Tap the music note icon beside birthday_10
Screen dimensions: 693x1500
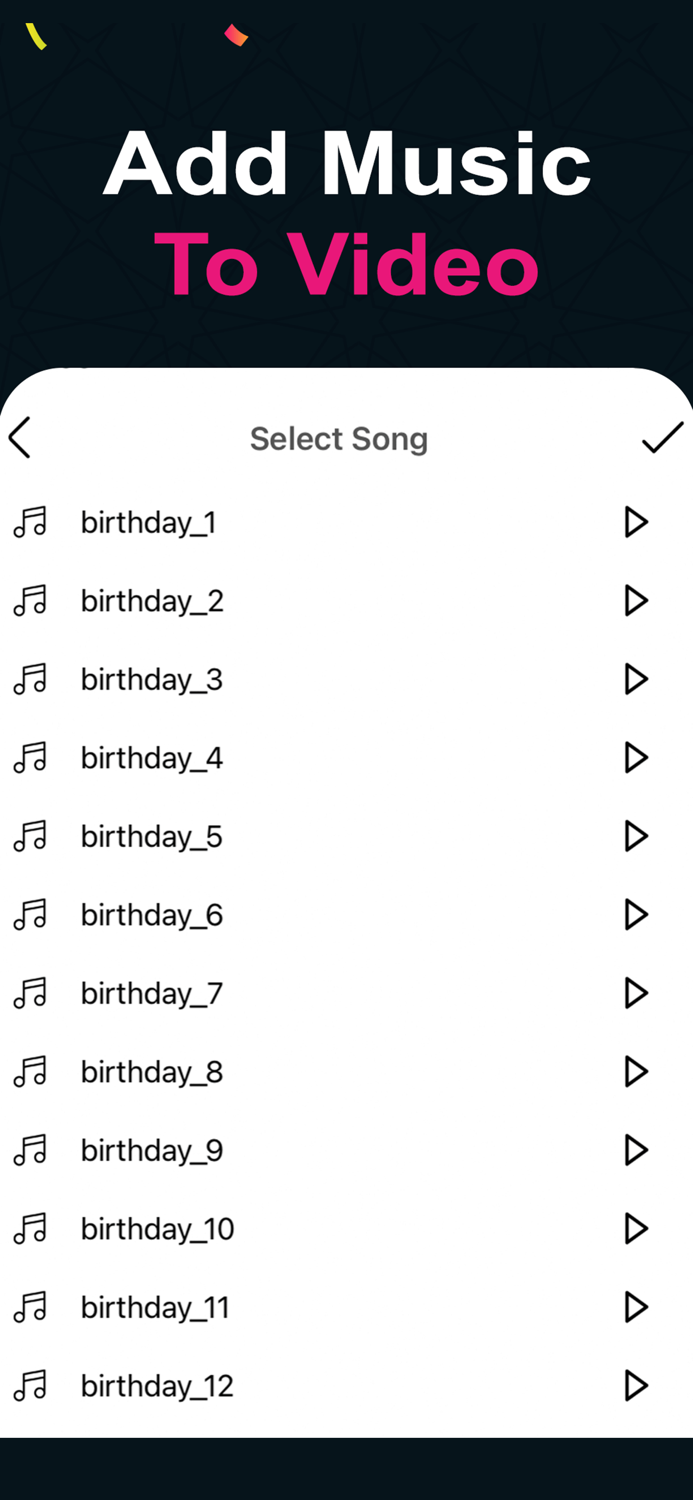30,1228
